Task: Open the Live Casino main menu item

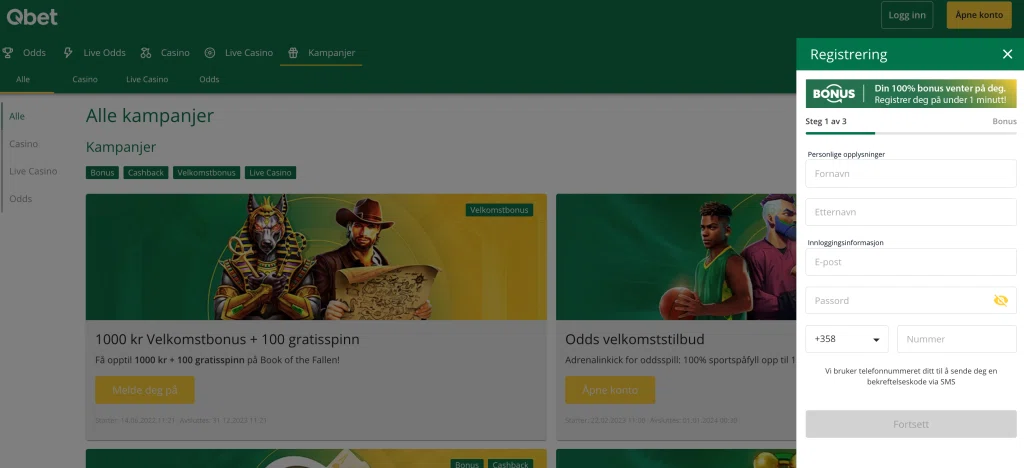Action: click(249, 53)
